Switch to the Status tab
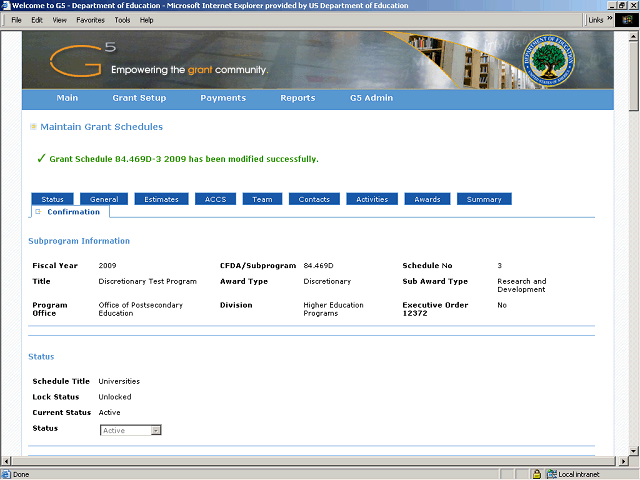640x480 pixels. 52,199
